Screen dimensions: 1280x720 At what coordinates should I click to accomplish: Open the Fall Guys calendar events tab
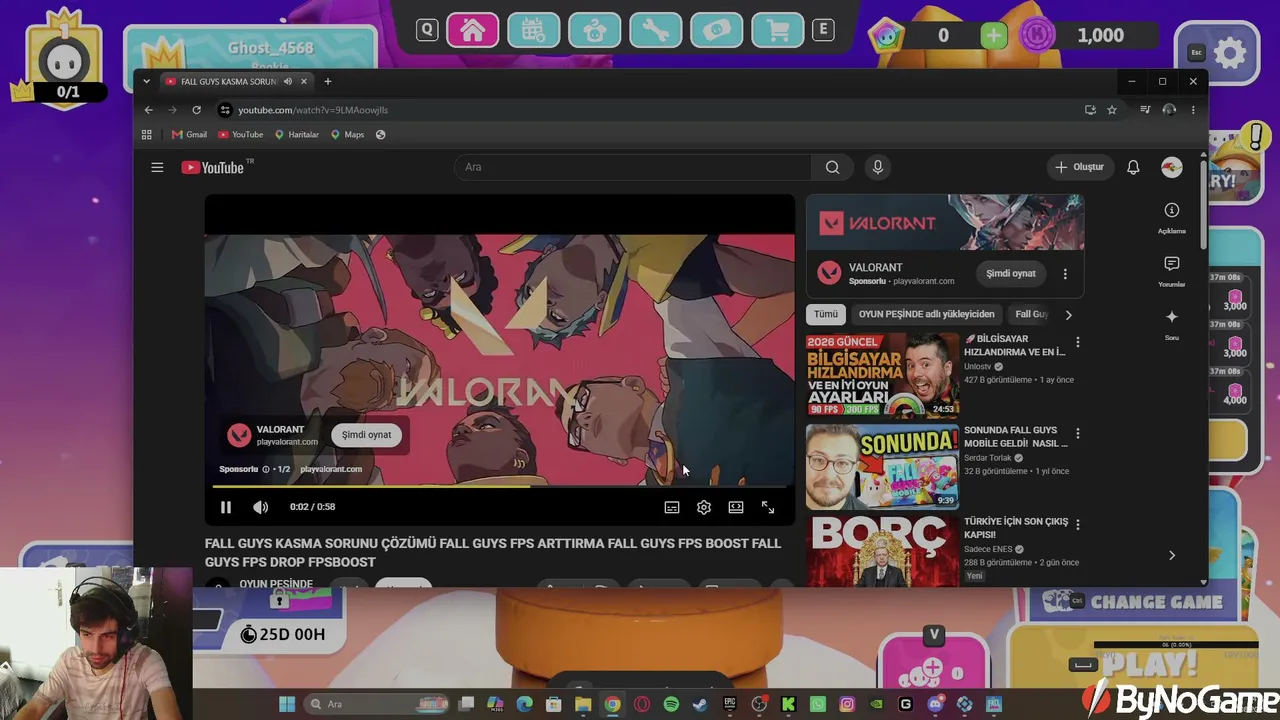click(x=533, y=30)
